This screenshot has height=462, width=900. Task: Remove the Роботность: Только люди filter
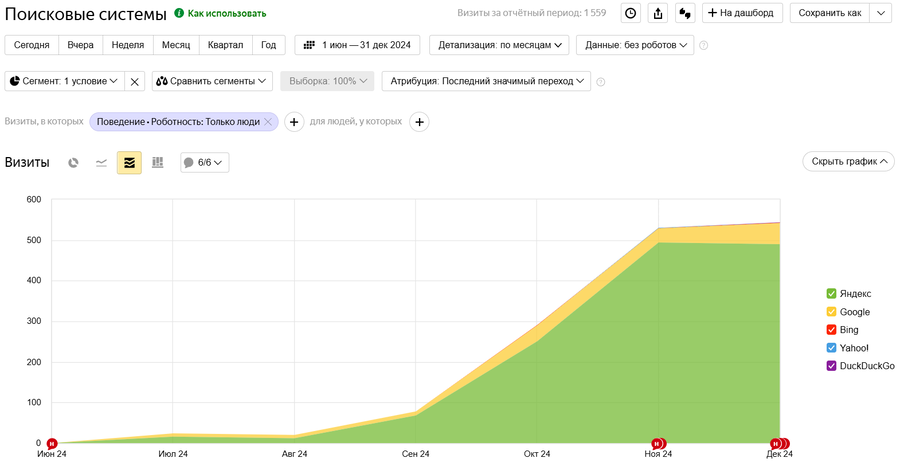267,122
